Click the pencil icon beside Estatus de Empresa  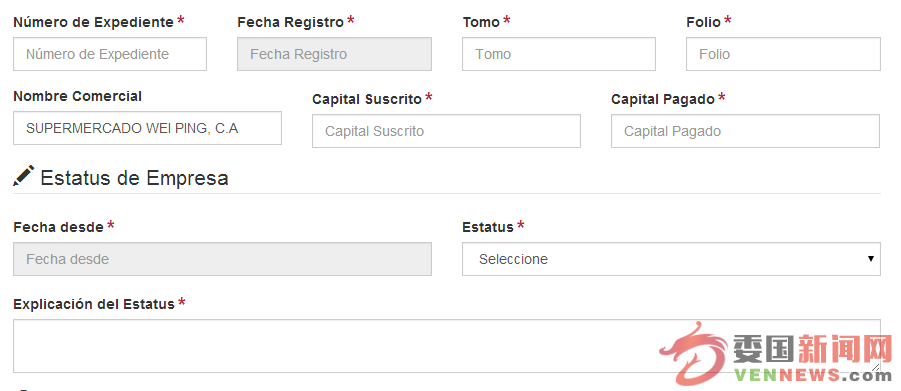24,176
